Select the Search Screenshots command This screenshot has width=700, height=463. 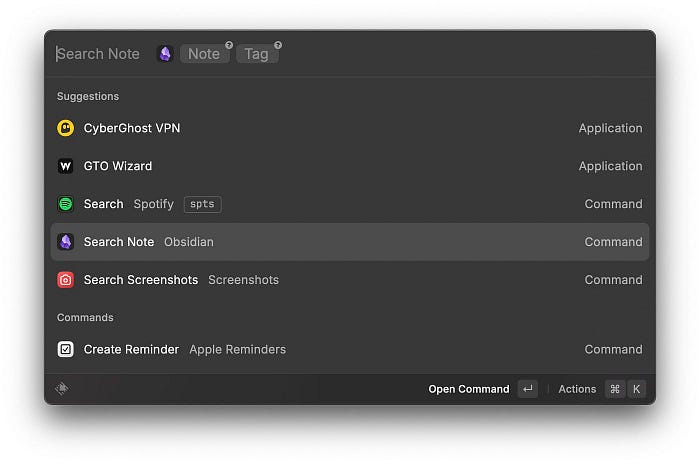coord(350,280)
